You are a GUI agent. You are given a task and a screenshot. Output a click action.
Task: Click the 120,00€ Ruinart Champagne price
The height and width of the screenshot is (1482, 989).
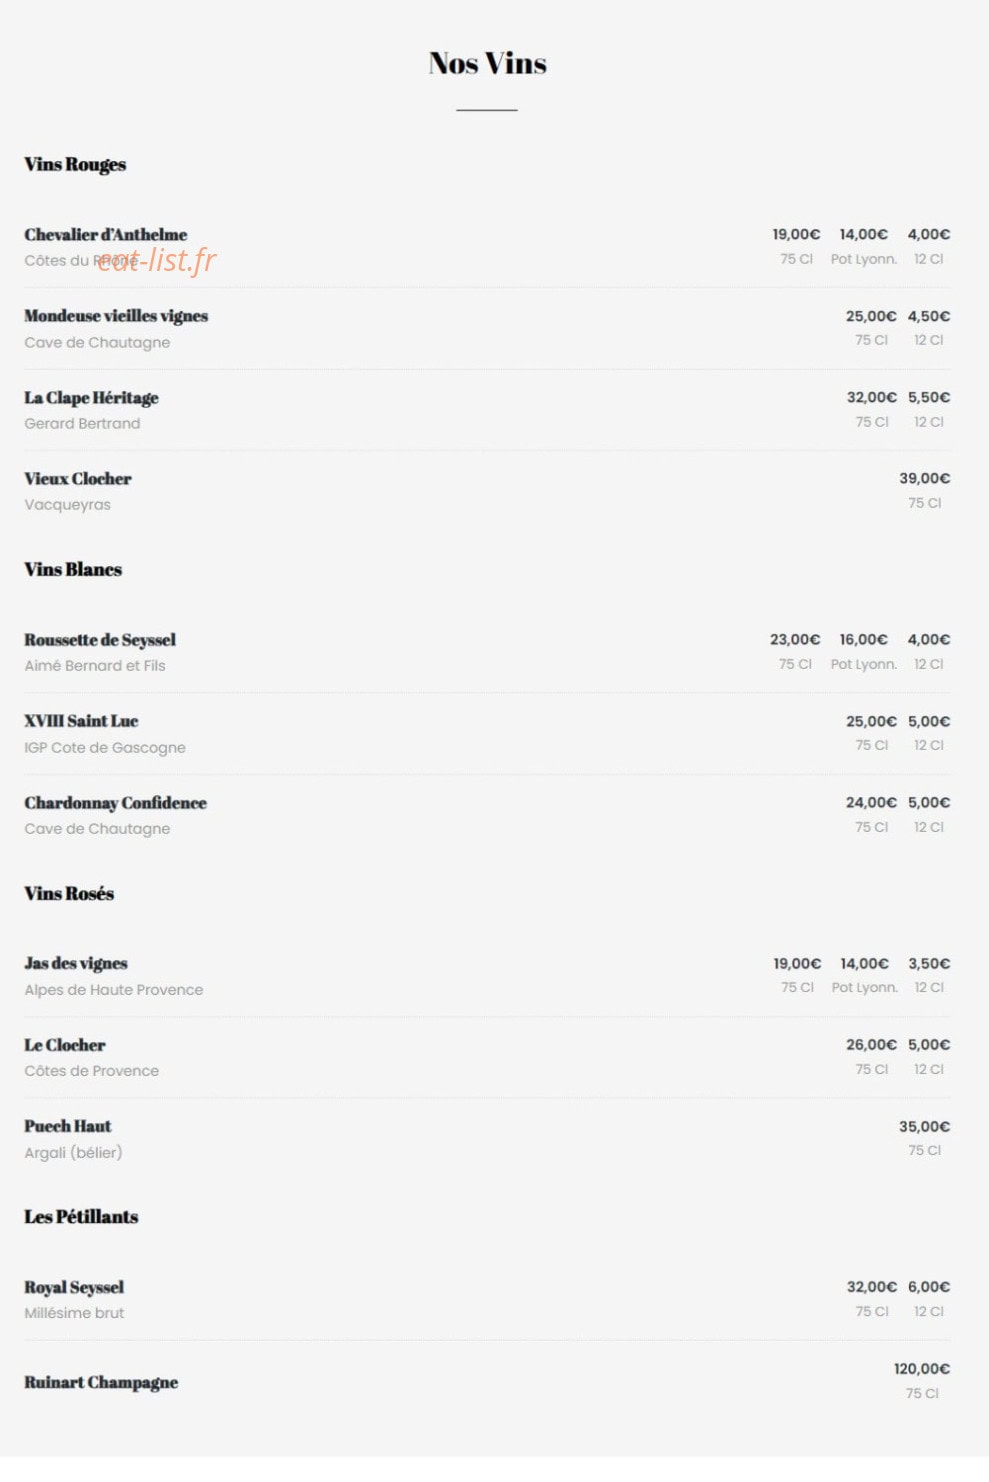[921, 1368]
